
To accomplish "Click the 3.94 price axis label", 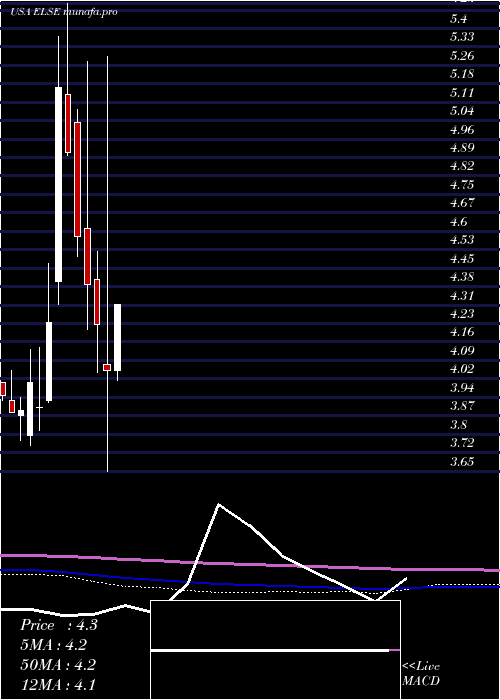I will pos(462,388).
